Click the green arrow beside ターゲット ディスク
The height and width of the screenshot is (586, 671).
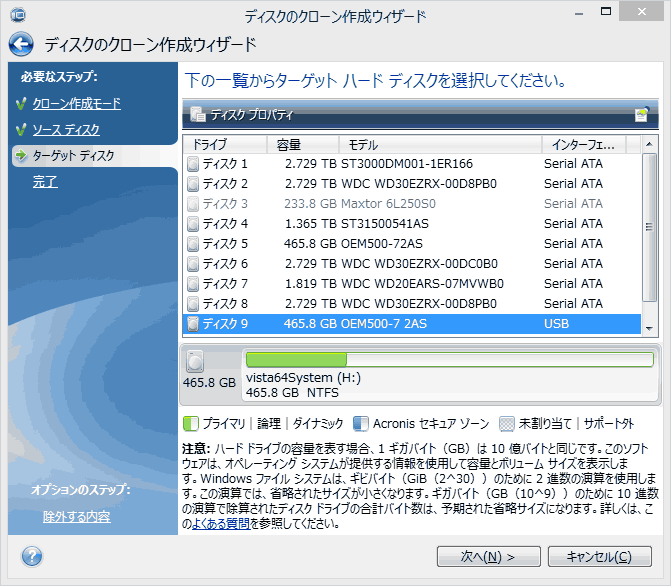tap(21, 155)
